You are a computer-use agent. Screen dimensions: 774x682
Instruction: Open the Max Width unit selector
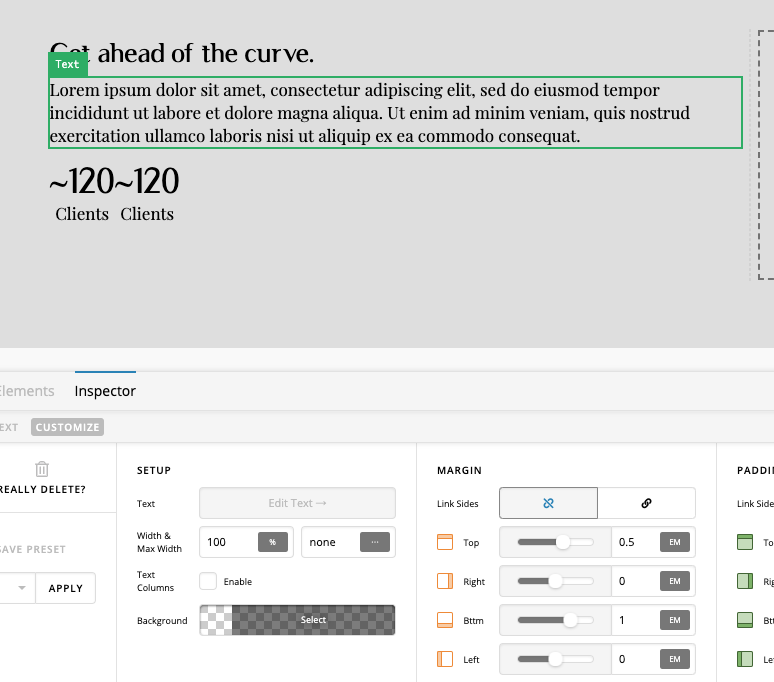pos(374,542)
